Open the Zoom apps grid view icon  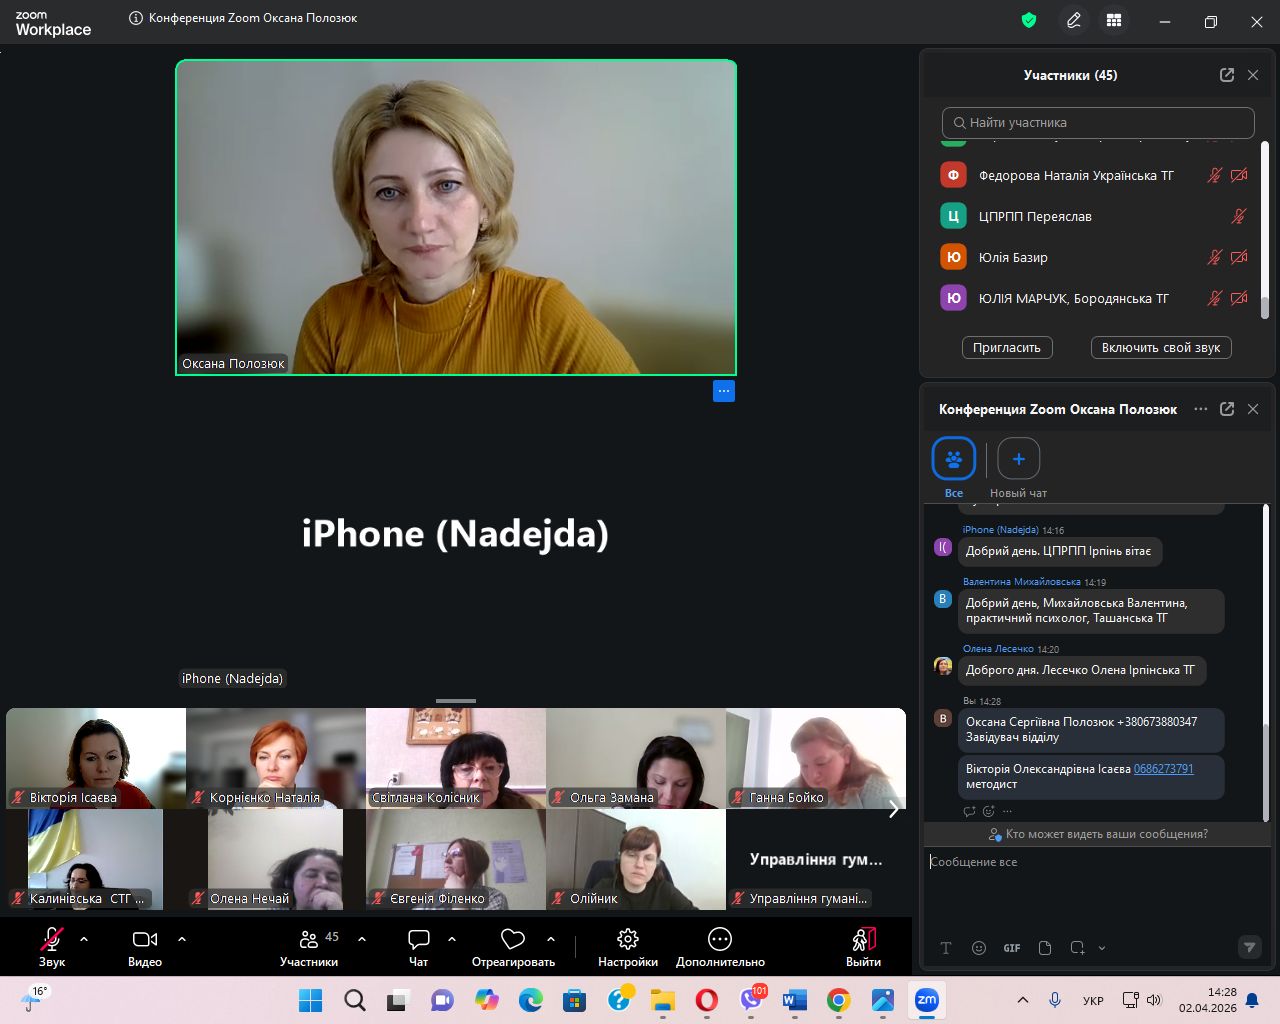coord(1114,20)
